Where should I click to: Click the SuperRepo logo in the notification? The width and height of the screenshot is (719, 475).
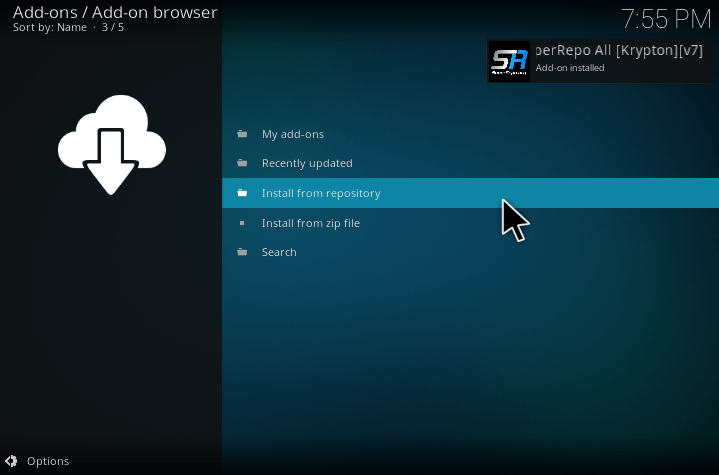[x=509, y=61]
